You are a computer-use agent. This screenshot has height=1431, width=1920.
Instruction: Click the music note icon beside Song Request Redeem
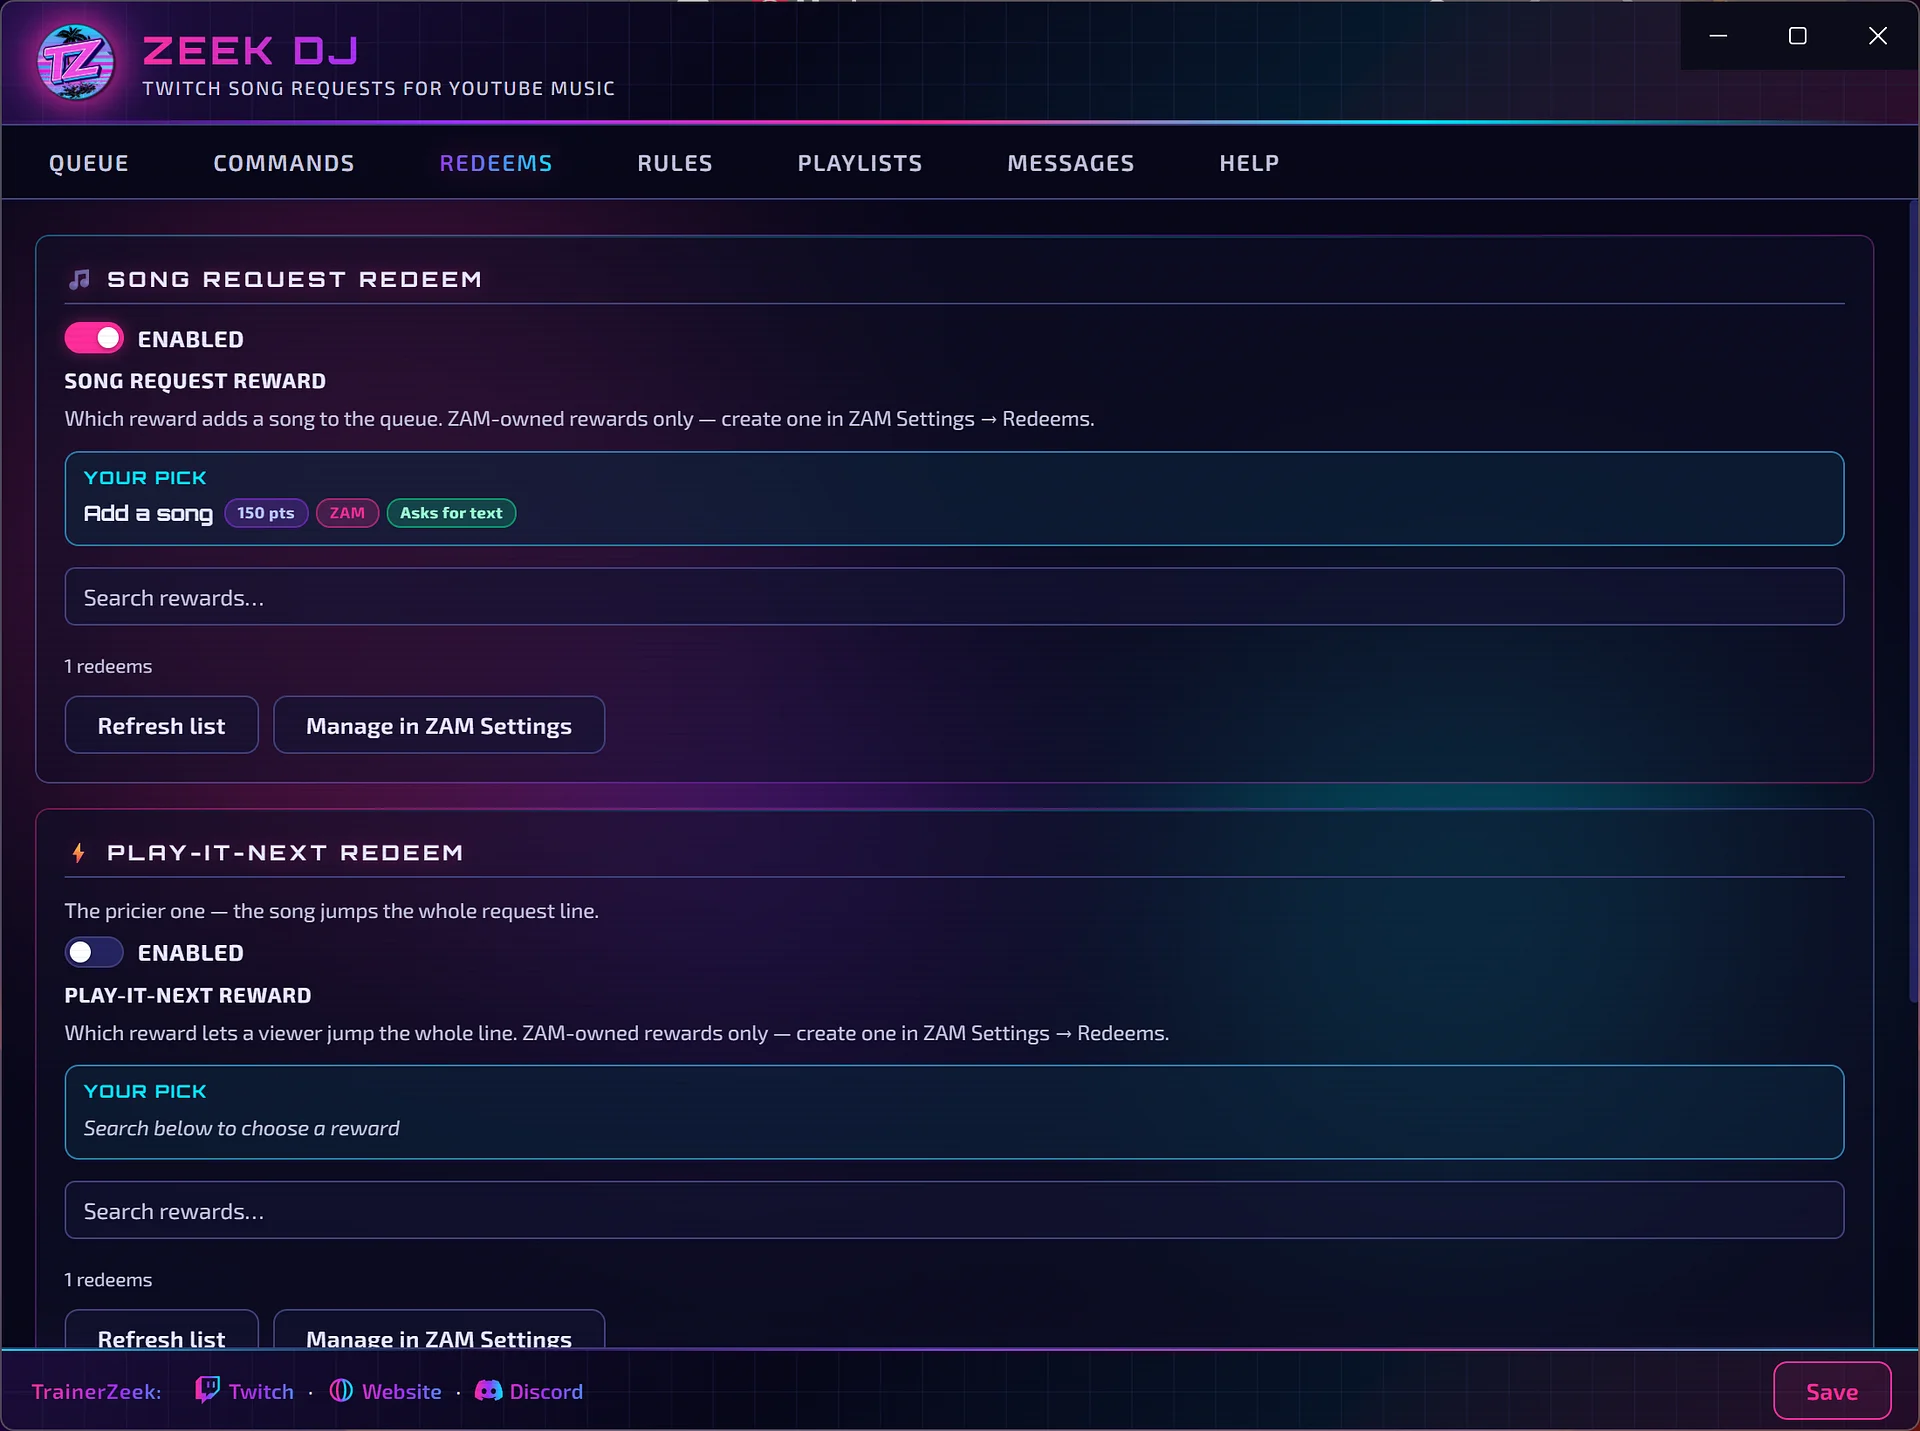[79, 279]
